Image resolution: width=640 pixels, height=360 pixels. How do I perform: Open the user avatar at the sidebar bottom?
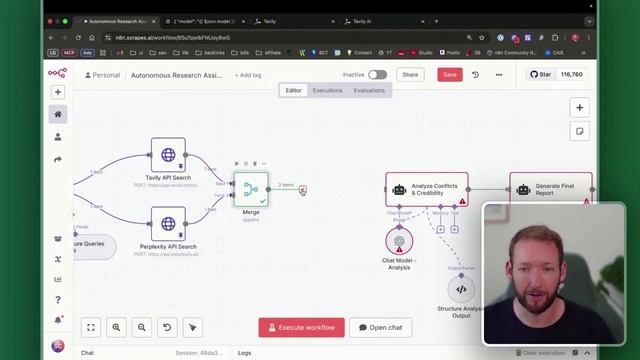[x=58, y=346]
